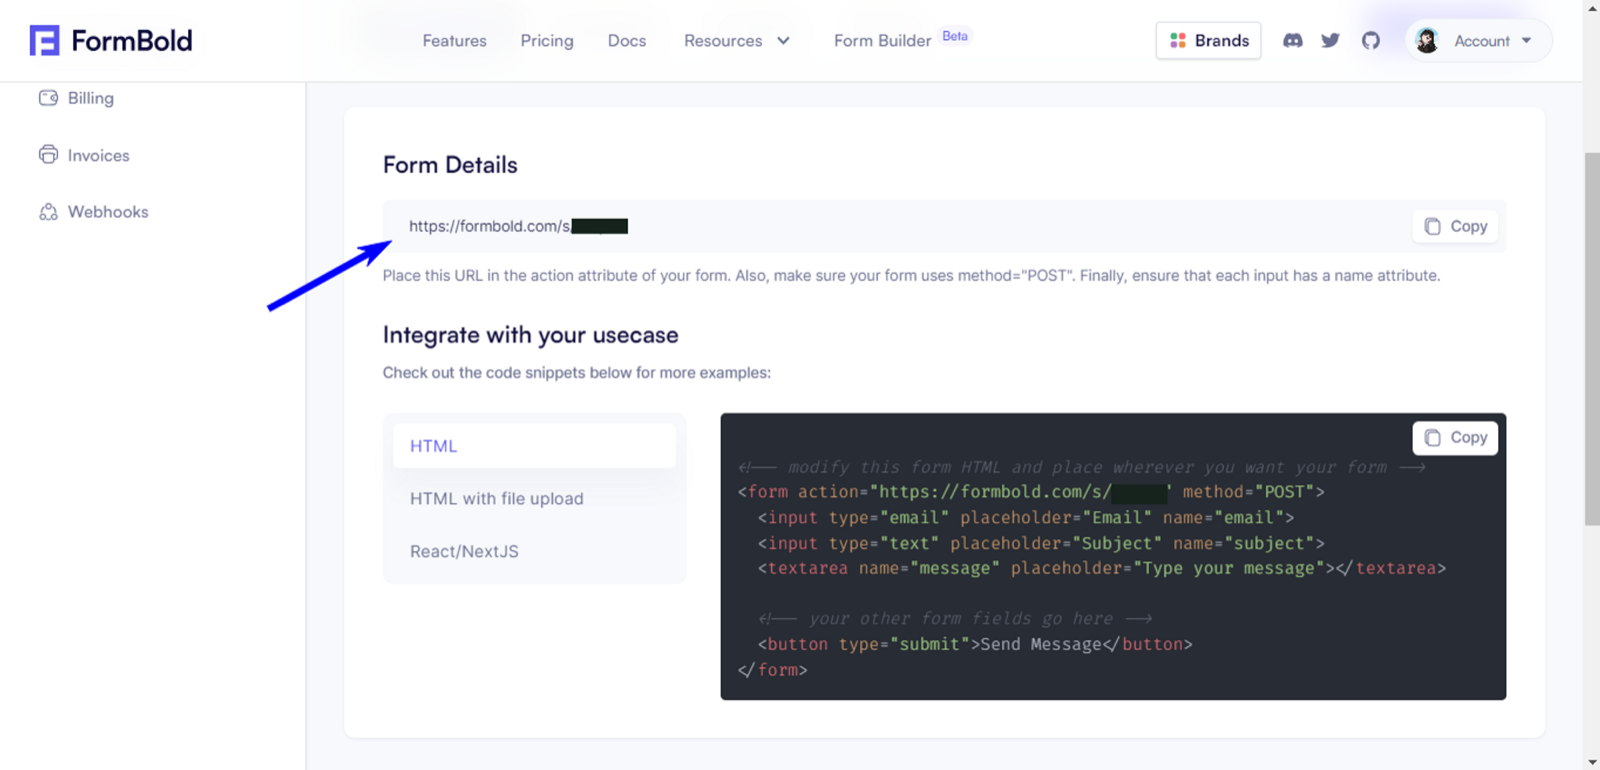Copy the HTML code snippet

click(1455, 438)
